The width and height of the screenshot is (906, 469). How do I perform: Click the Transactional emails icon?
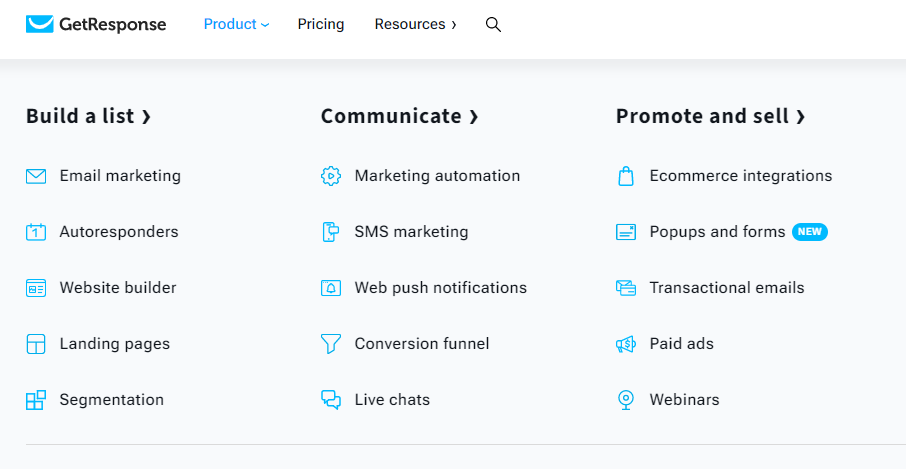pyautogui.click(x=626, y=288)
